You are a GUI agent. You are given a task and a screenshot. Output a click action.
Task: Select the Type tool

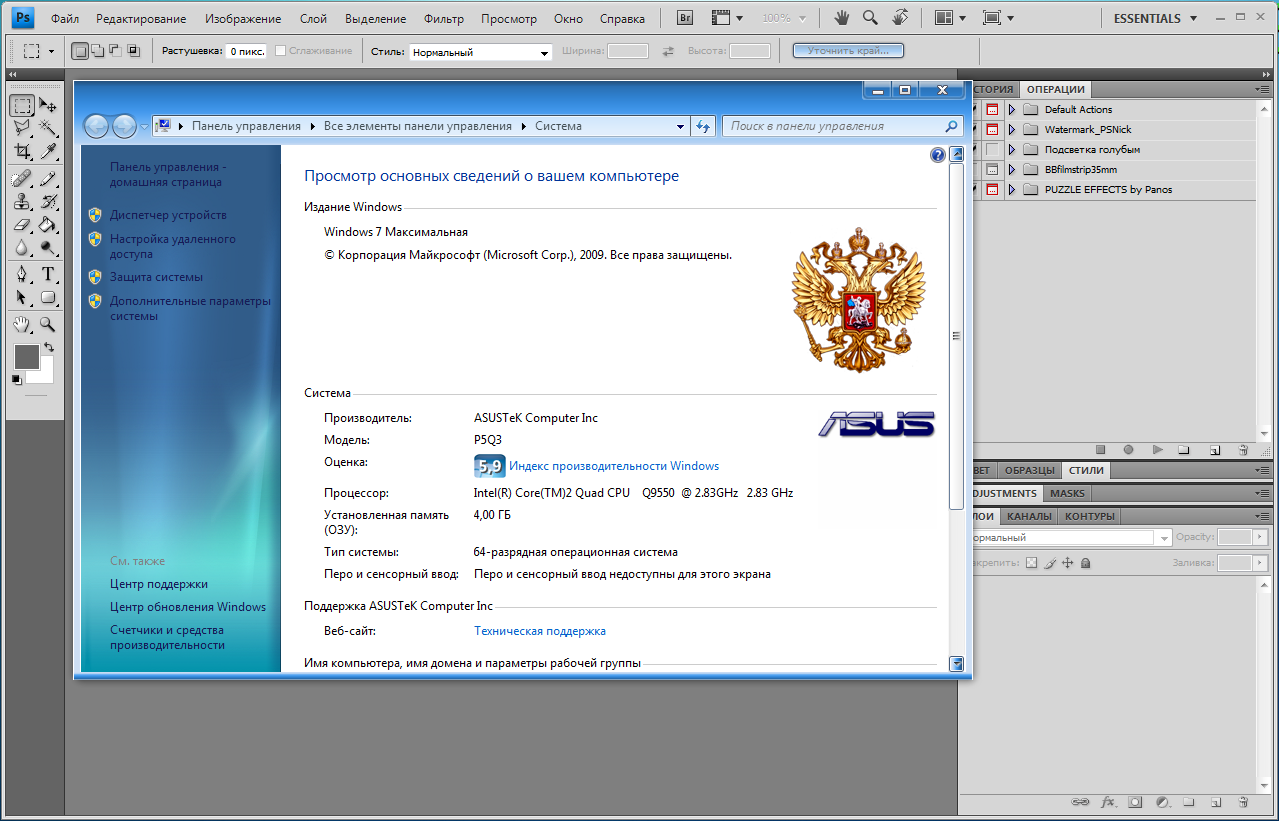[47, 274]
